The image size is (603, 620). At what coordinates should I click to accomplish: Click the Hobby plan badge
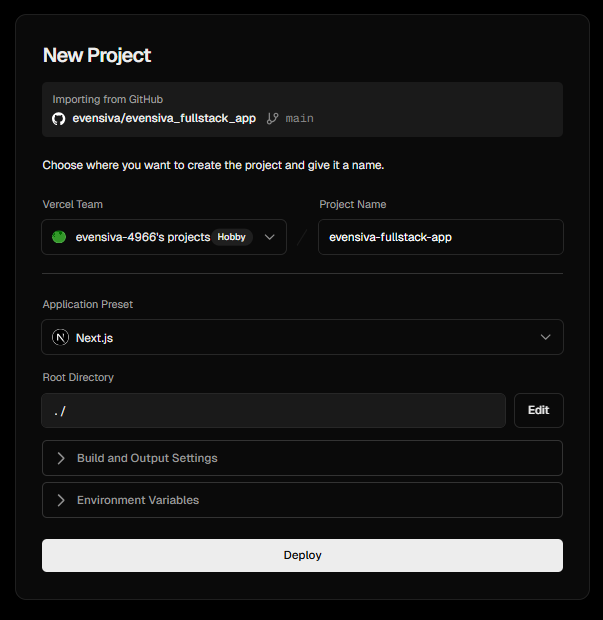[x=232, y=237]
